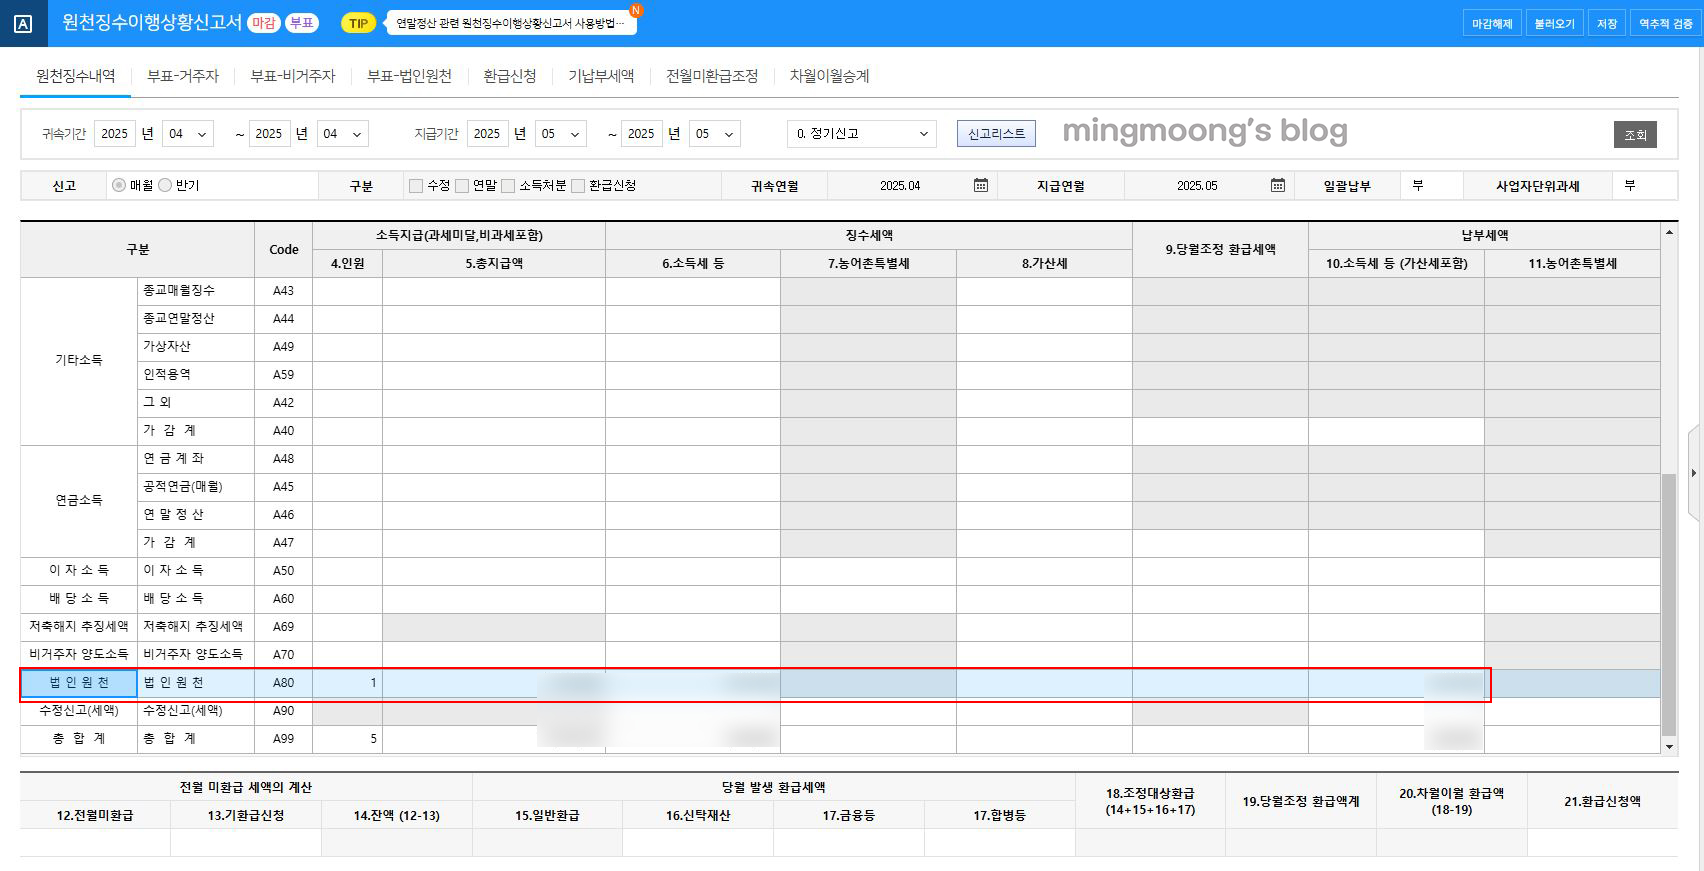Select the 매월 radio button
The width and height of the screenshot is (1704, 871).
coord(119,185)
